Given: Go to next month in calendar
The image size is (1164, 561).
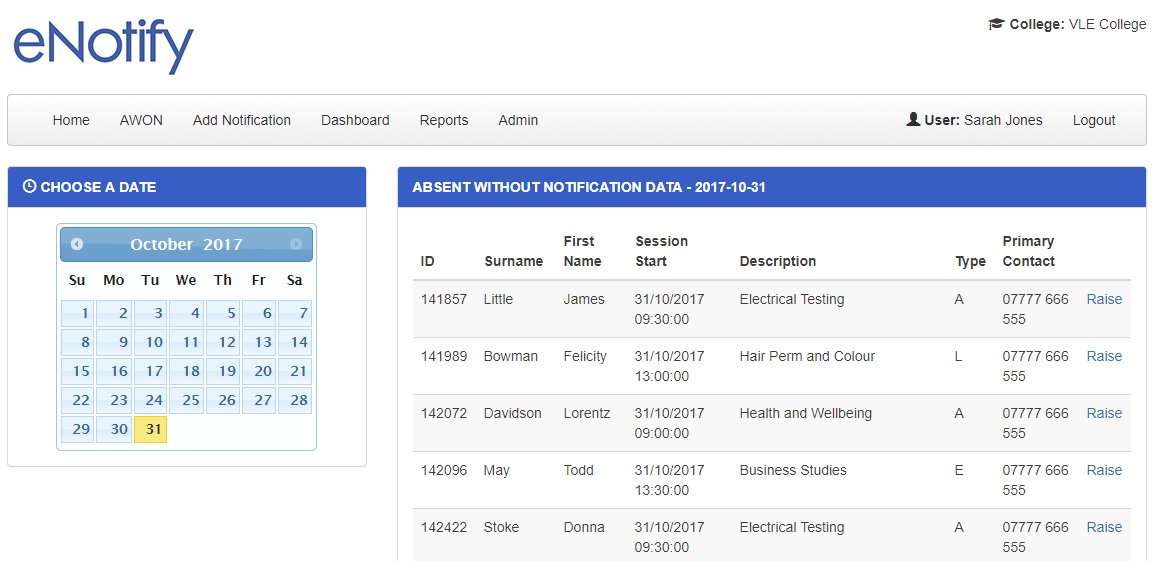Looking at the screenshot, I should coord(295,244).
